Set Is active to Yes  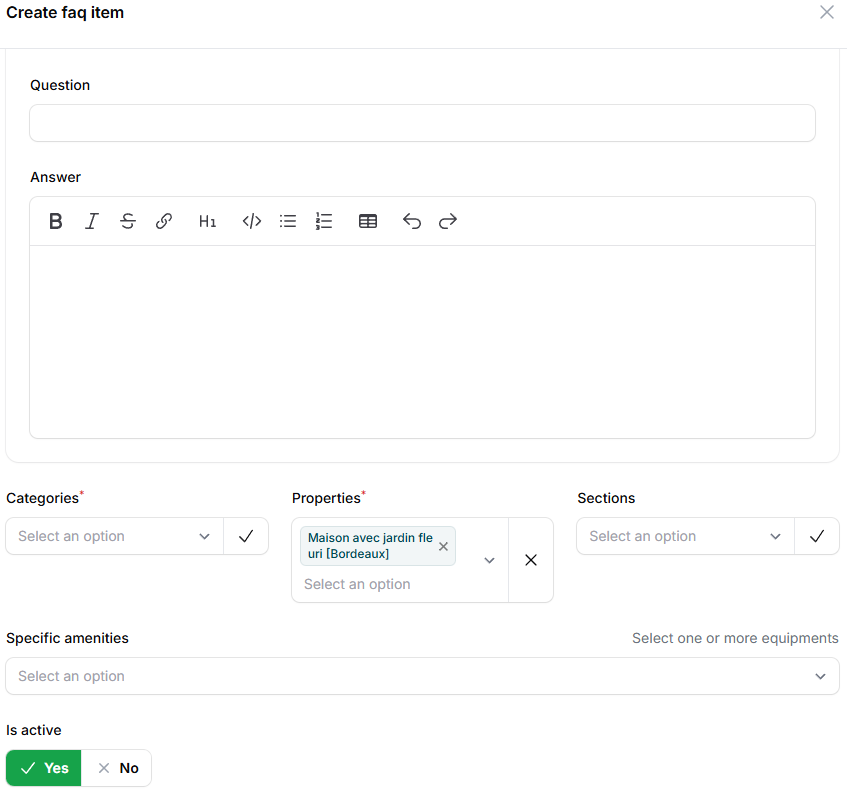pyautogui.click(x=44, y=768)
